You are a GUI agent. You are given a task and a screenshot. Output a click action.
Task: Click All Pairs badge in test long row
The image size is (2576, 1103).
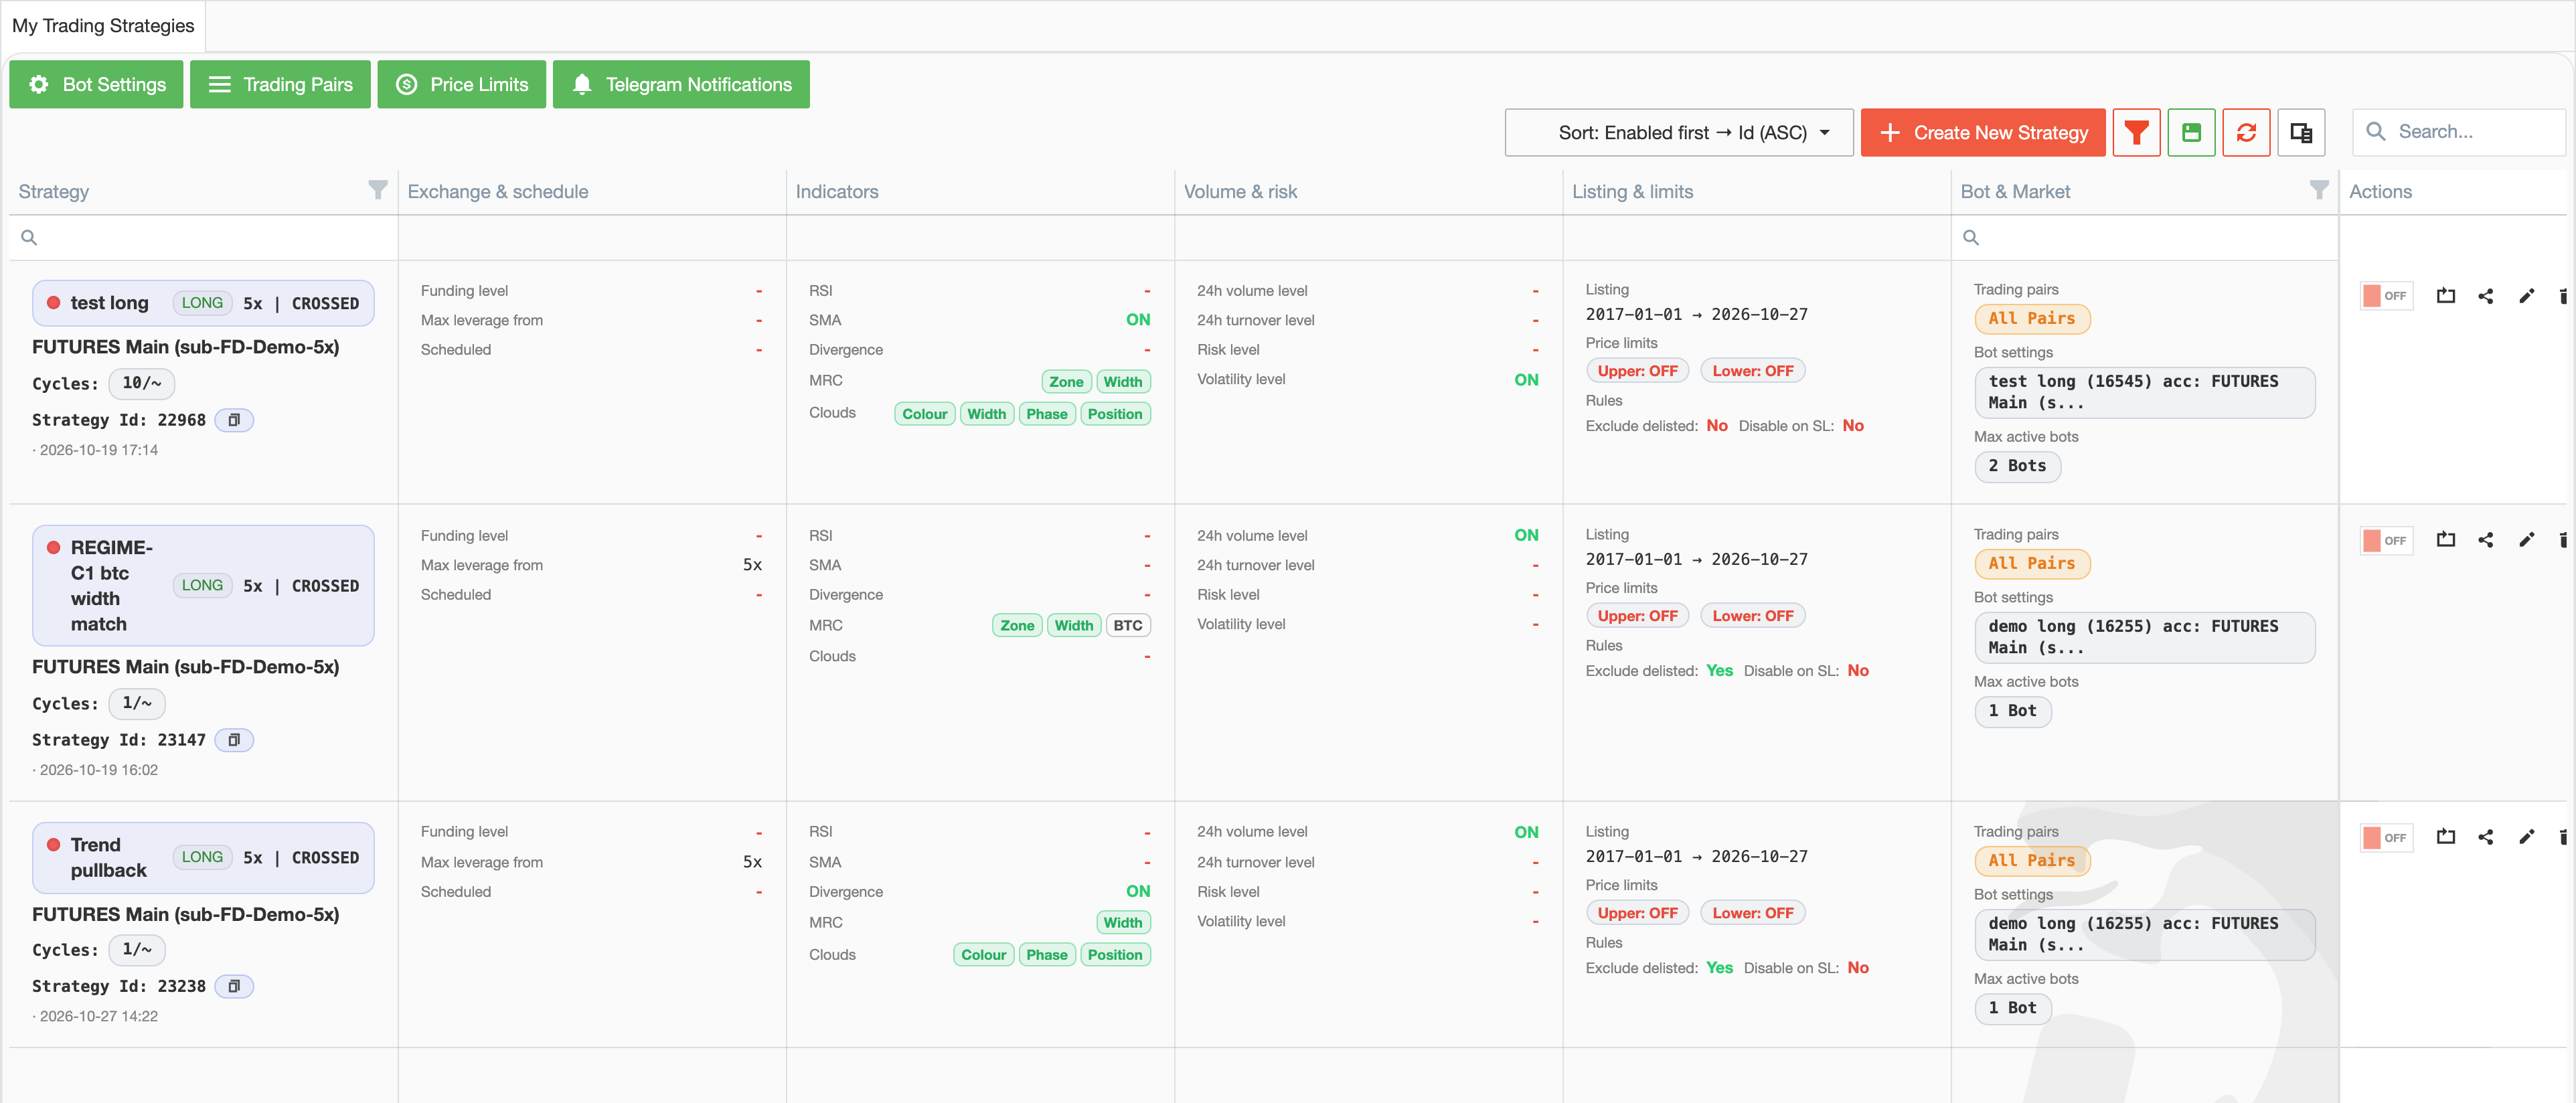2031,318
